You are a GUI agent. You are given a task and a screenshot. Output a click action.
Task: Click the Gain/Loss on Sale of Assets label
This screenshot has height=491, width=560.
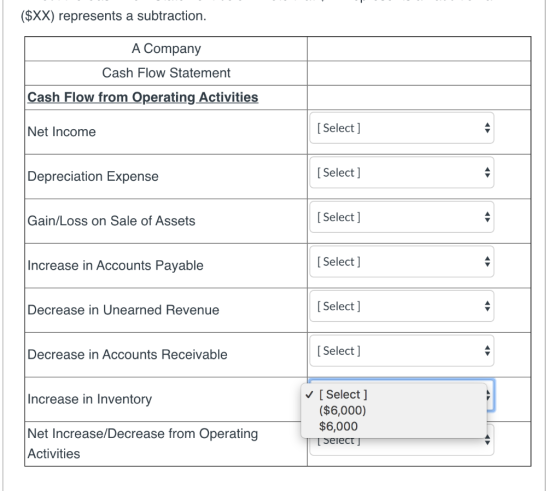click(111, 221)
